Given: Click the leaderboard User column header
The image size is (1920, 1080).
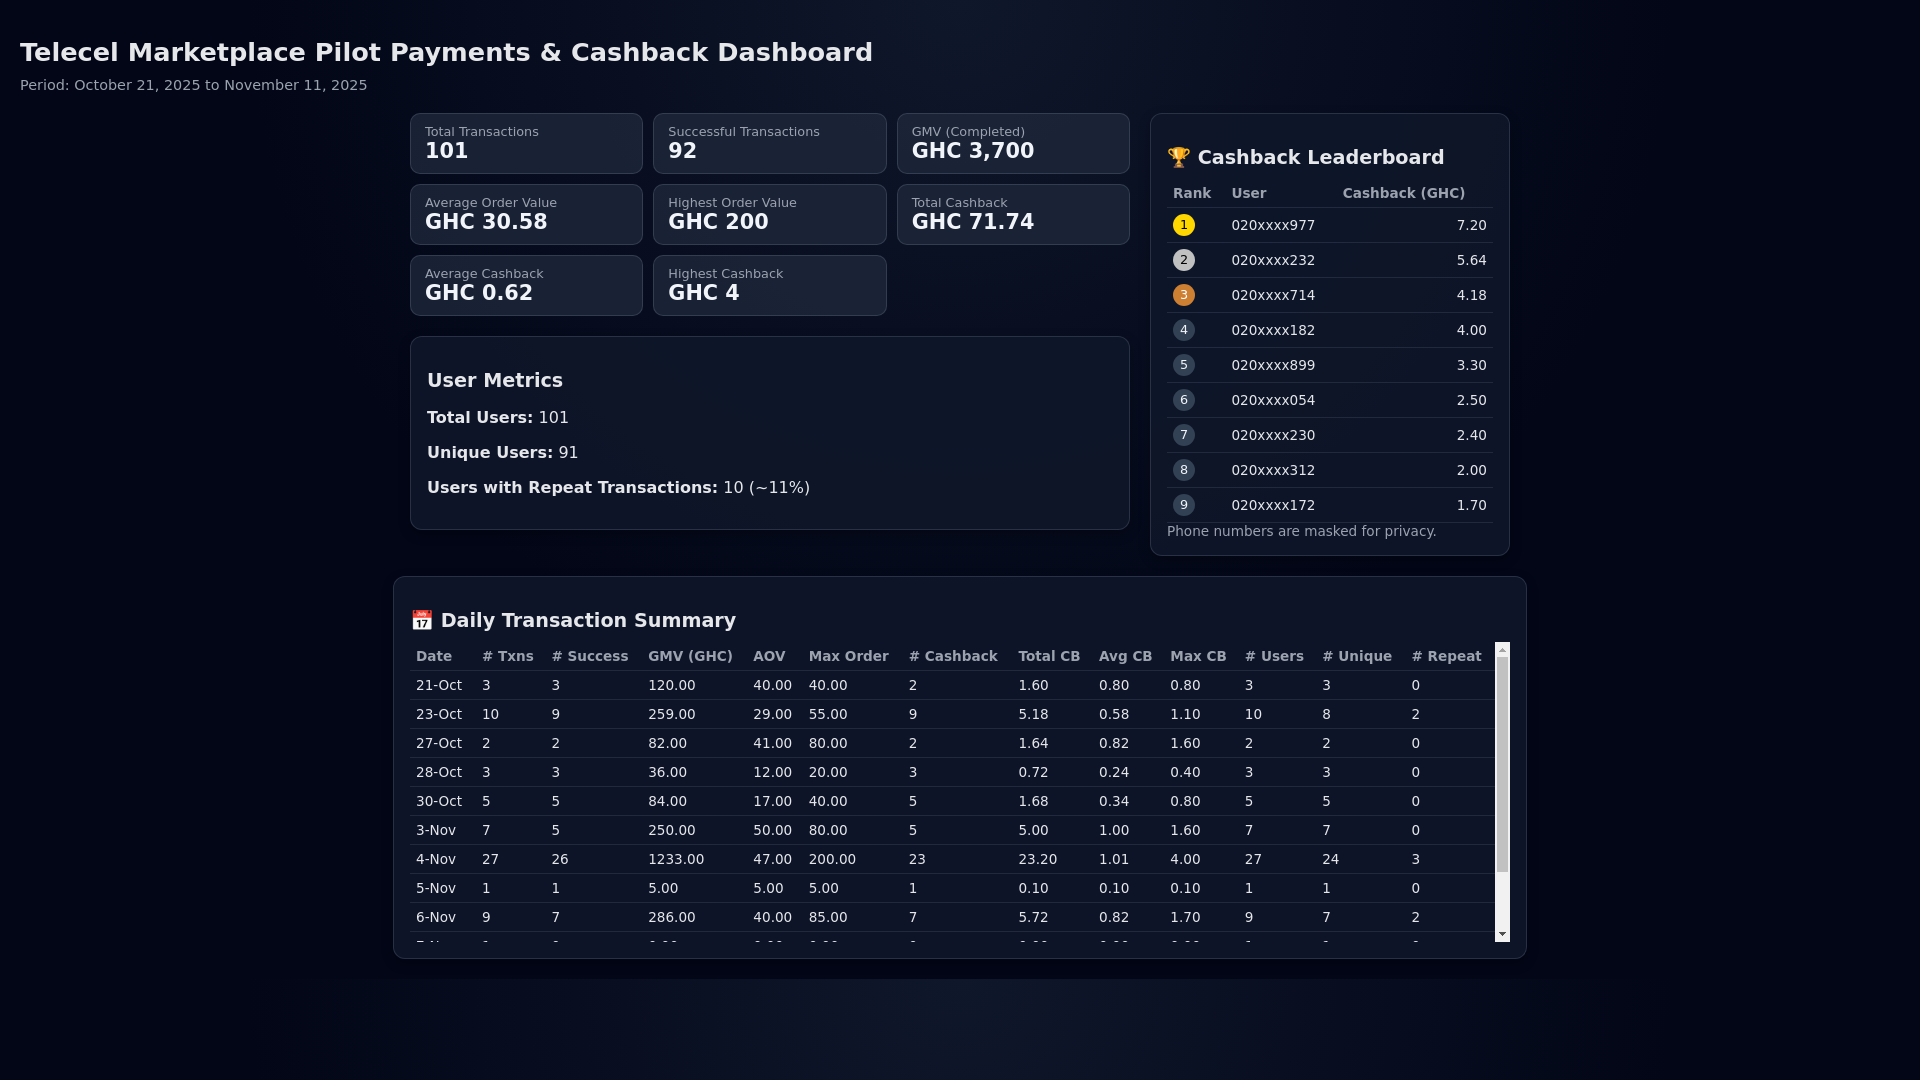Looking at the screenshot, I should 1249,193.
